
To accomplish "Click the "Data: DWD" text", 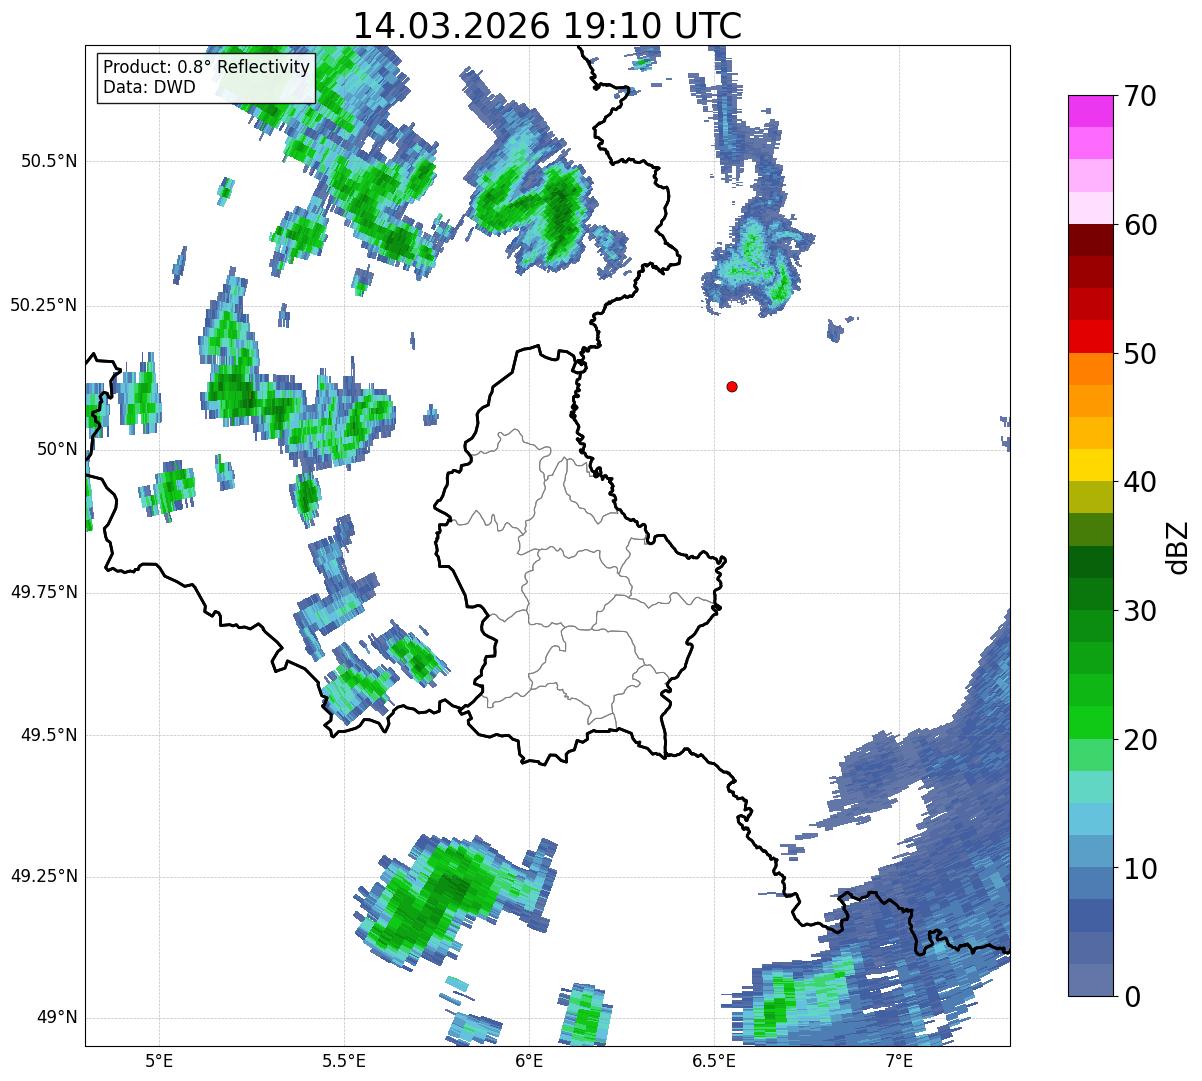I will pos(149,87).
